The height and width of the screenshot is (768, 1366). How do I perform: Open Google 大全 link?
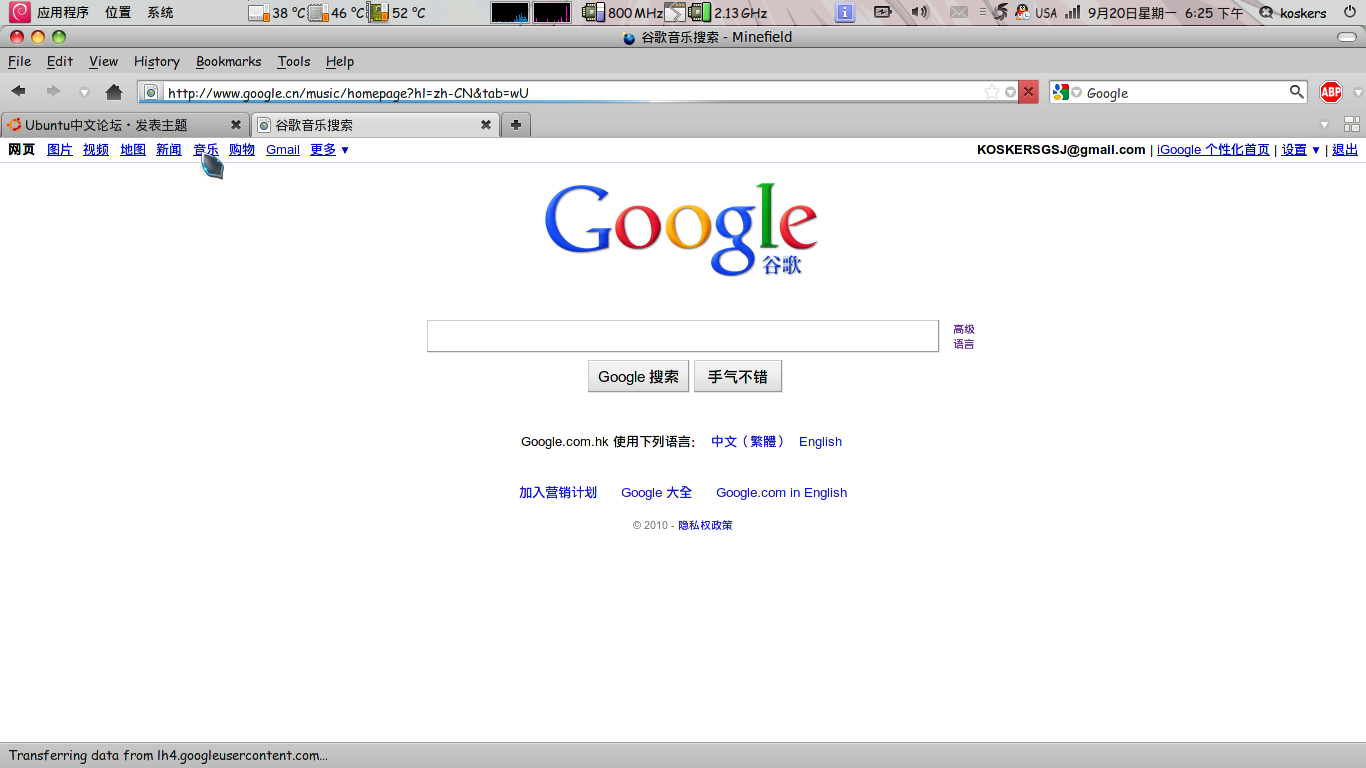pos(656,492)
